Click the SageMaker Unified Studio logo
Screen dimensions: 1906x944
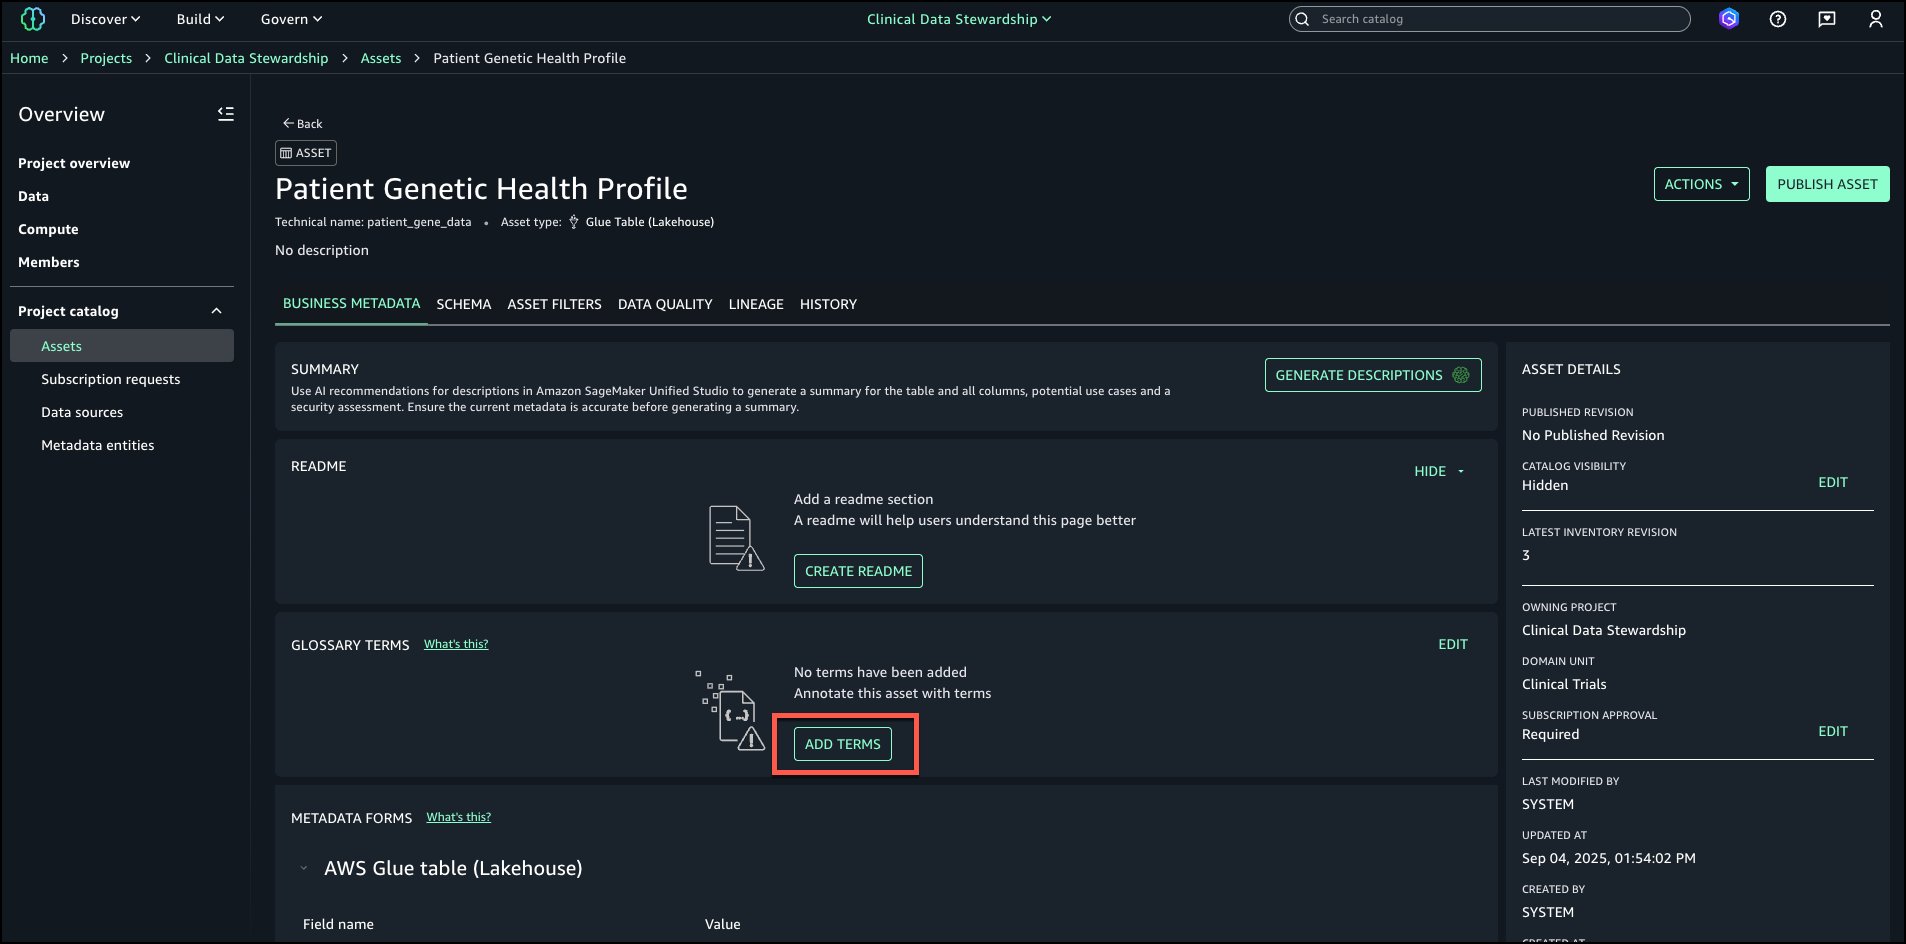[x=33, y=19]
